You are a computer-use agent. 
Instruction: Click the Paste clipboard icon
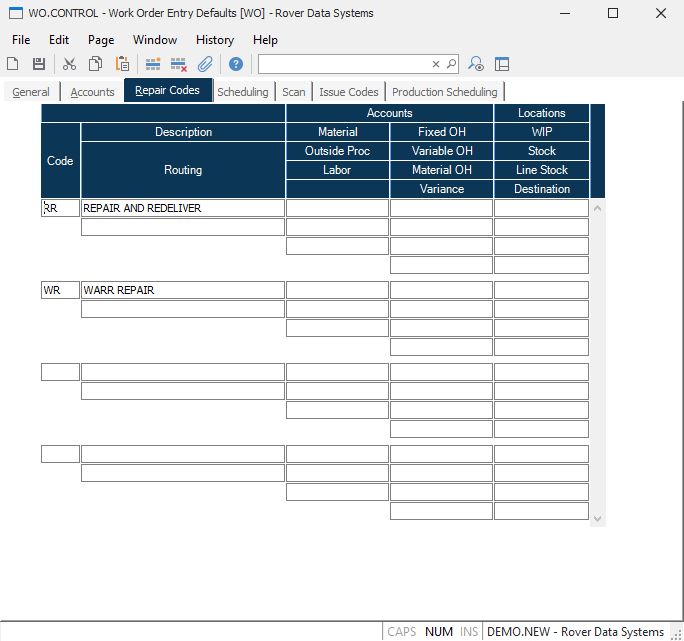tap(122, 64)
